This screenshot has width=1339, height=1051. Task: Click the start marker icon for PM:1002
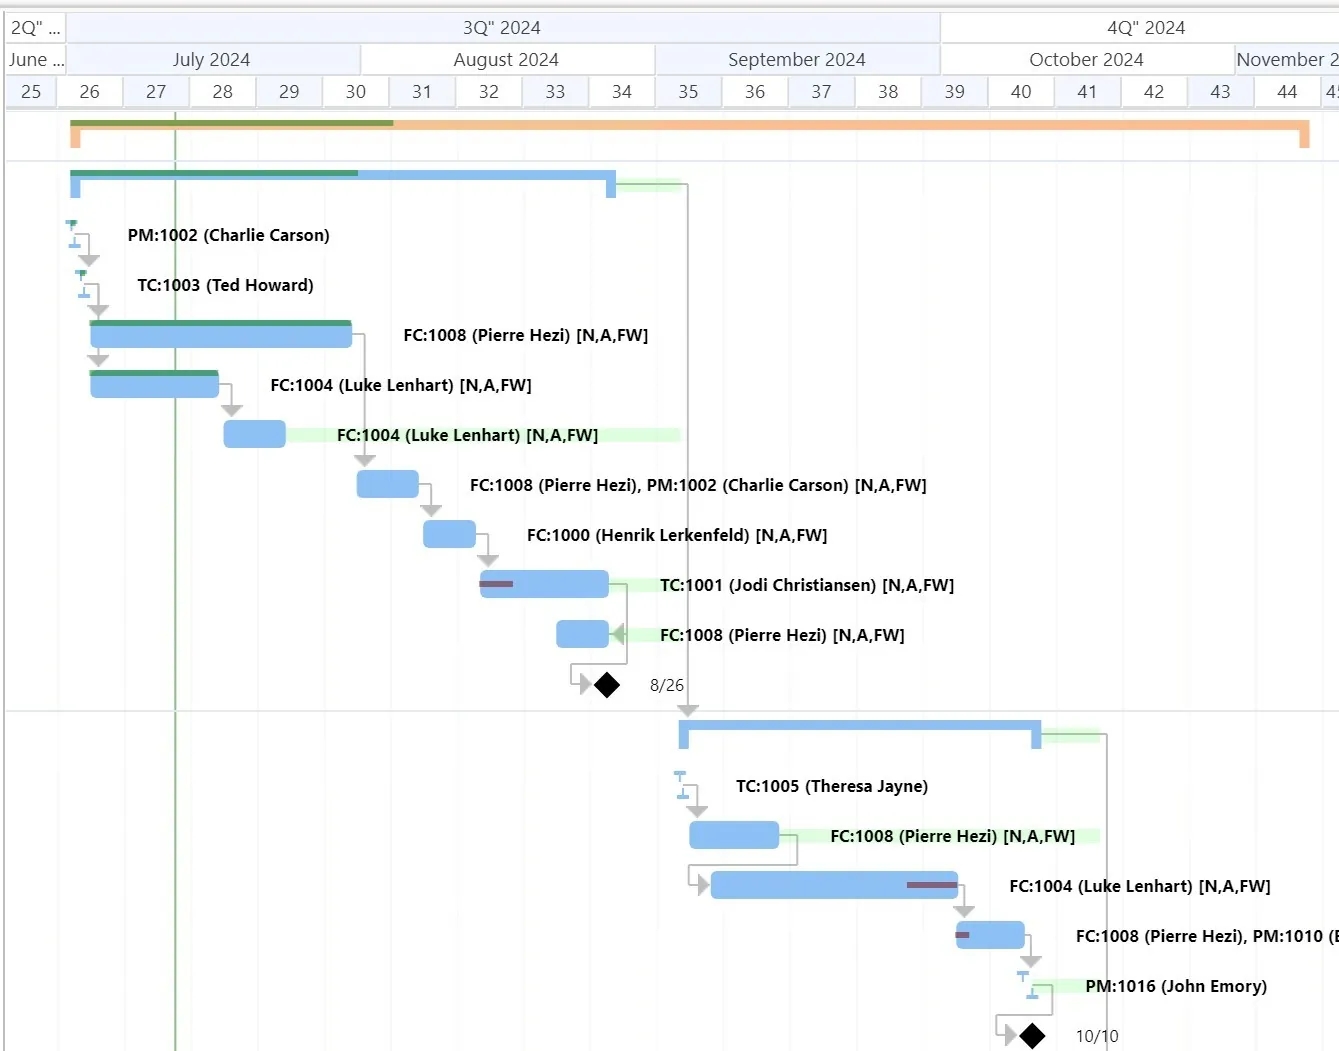(x=70, y=224)
